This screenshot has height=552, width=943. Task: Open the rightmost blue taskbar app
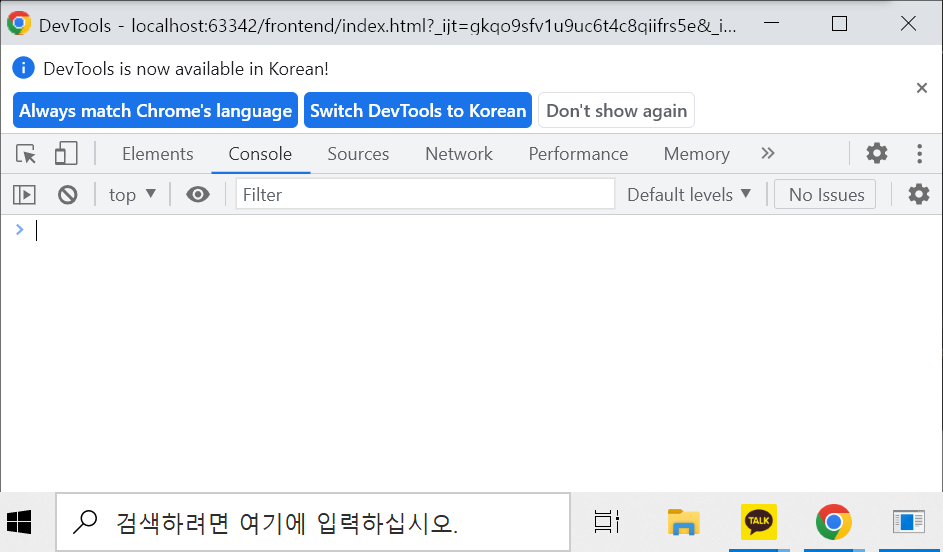coord(908,522)
